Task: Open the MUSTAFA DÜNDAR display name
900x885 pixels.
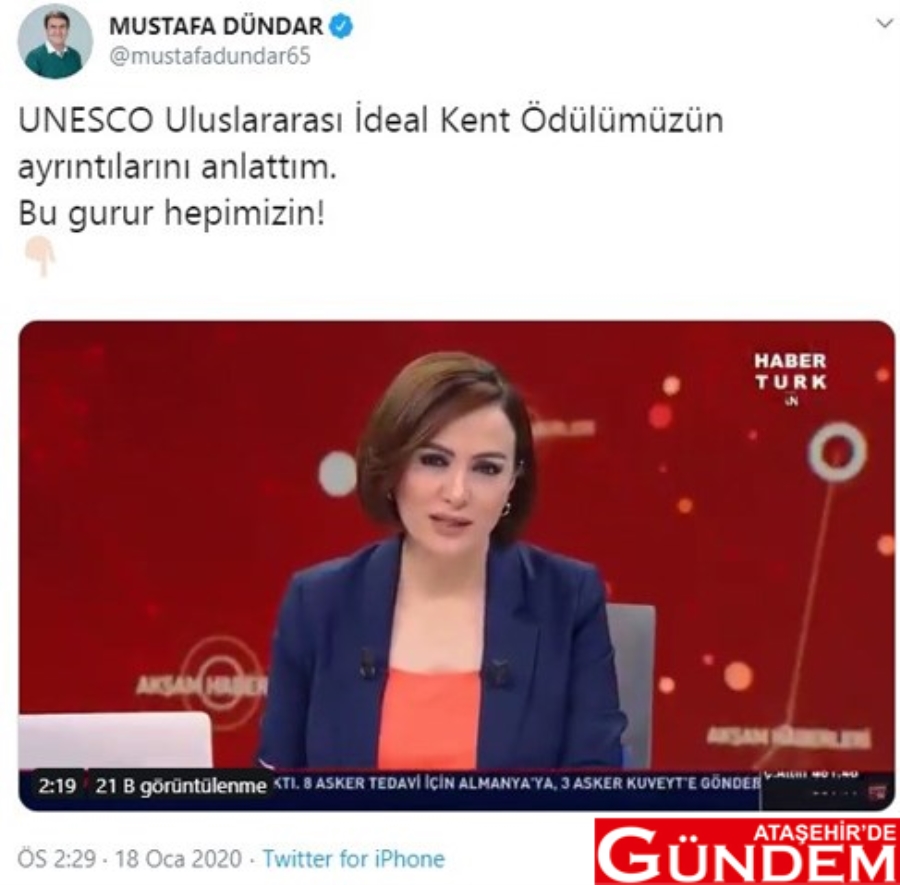Action: coord(216,26)
